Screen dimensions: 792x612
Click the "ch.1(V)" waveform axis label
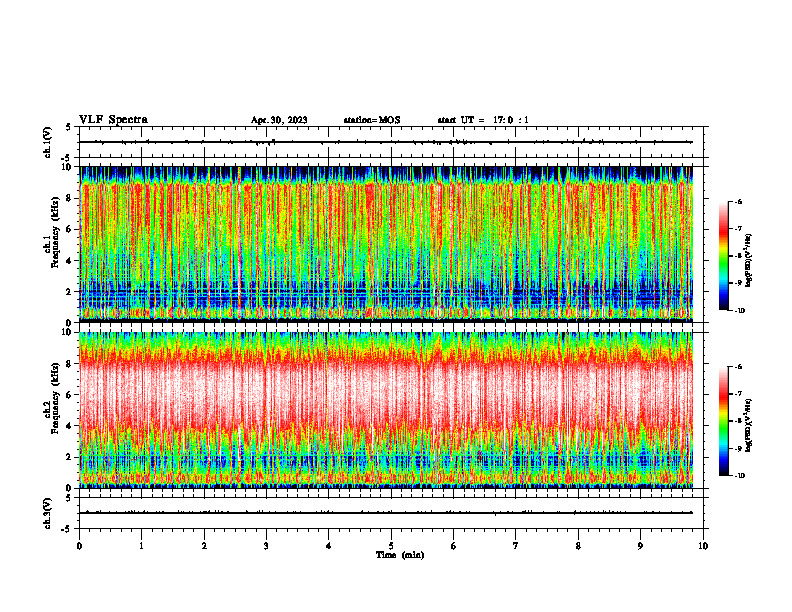48,142
